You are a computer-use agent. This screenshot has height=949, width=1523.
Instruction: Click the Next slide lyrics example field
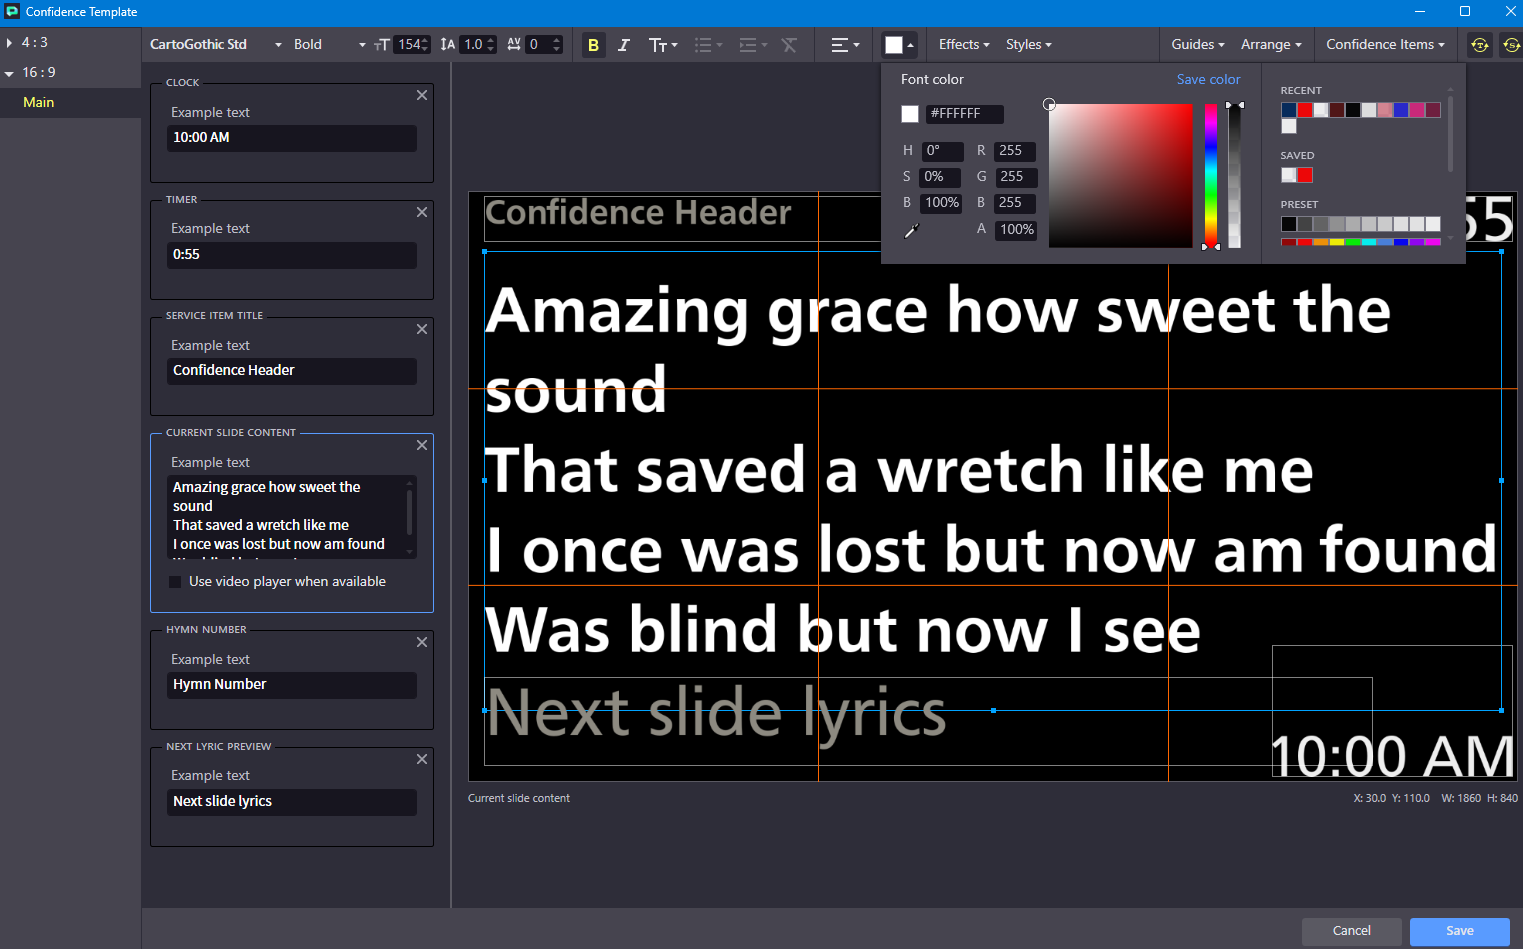292,802
